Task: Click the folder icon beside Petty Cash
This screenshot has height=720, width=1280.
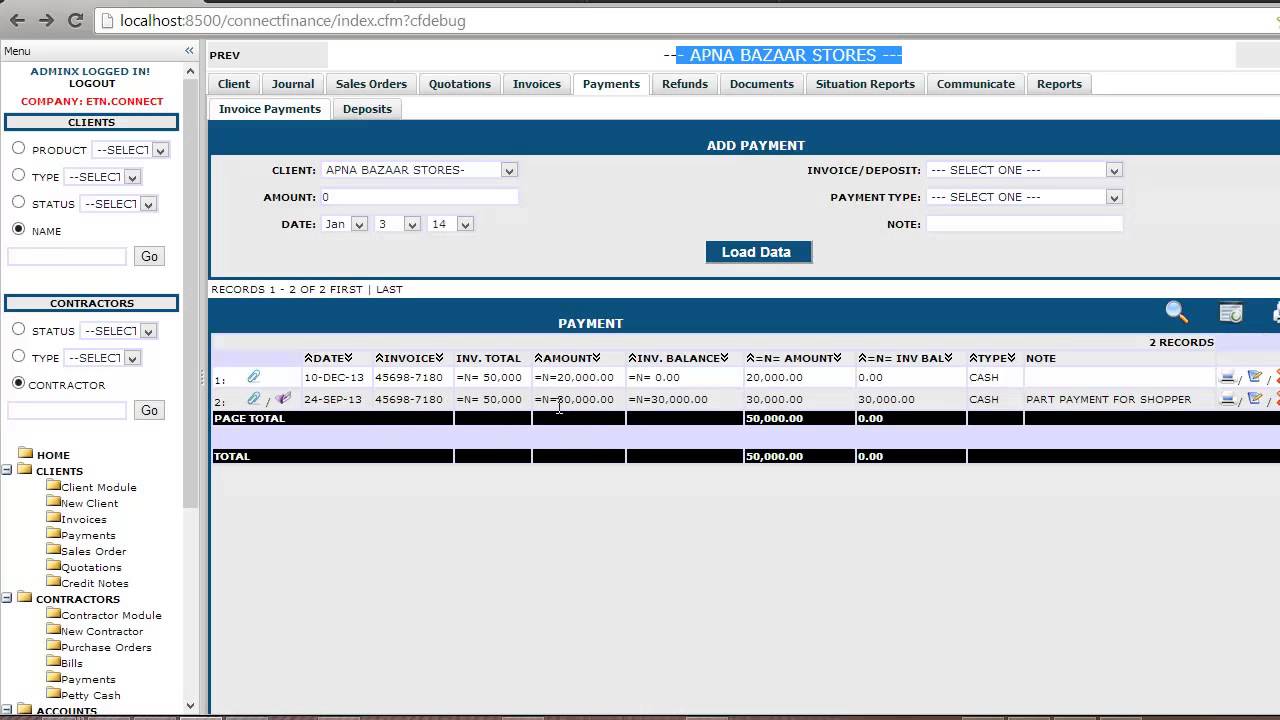Action: pos(54,694)
